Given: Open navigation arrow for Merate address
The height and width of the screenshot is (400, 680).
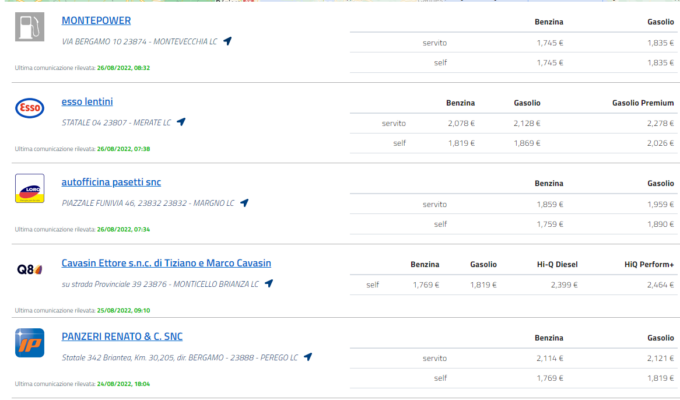Looking at the screenshot, I should (181, 122).
